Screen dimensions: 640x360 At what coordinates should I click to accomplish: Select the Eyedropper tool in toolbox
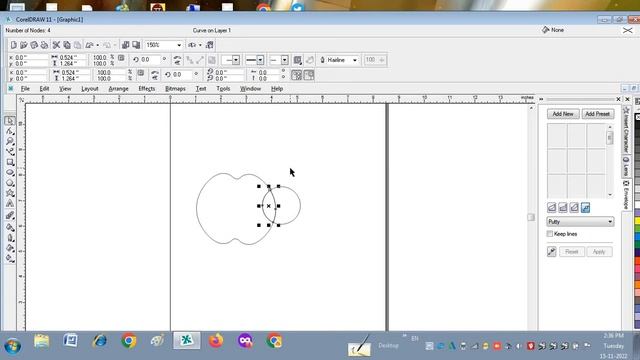point(10,227)
